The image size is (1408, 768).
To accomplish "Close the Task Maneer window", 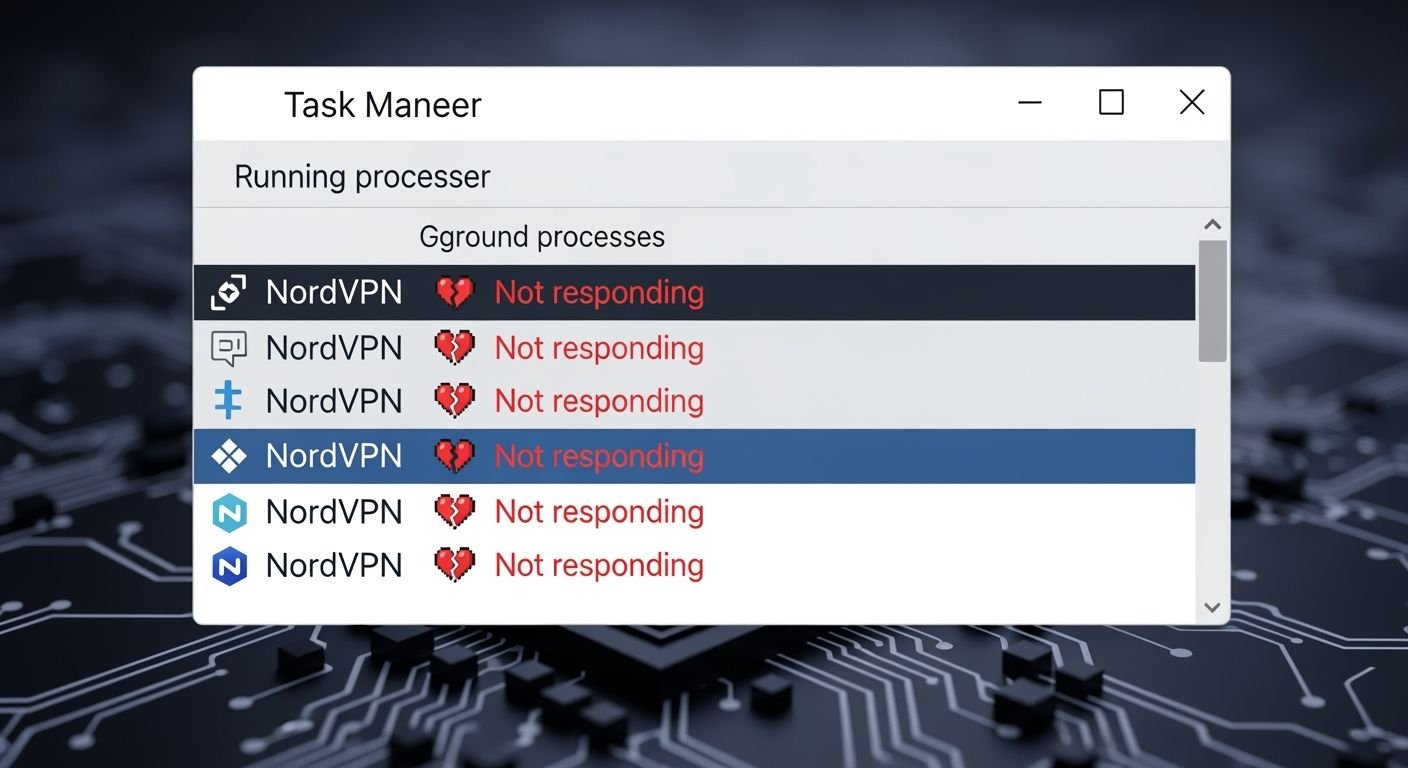I will tap(1192, 102).
